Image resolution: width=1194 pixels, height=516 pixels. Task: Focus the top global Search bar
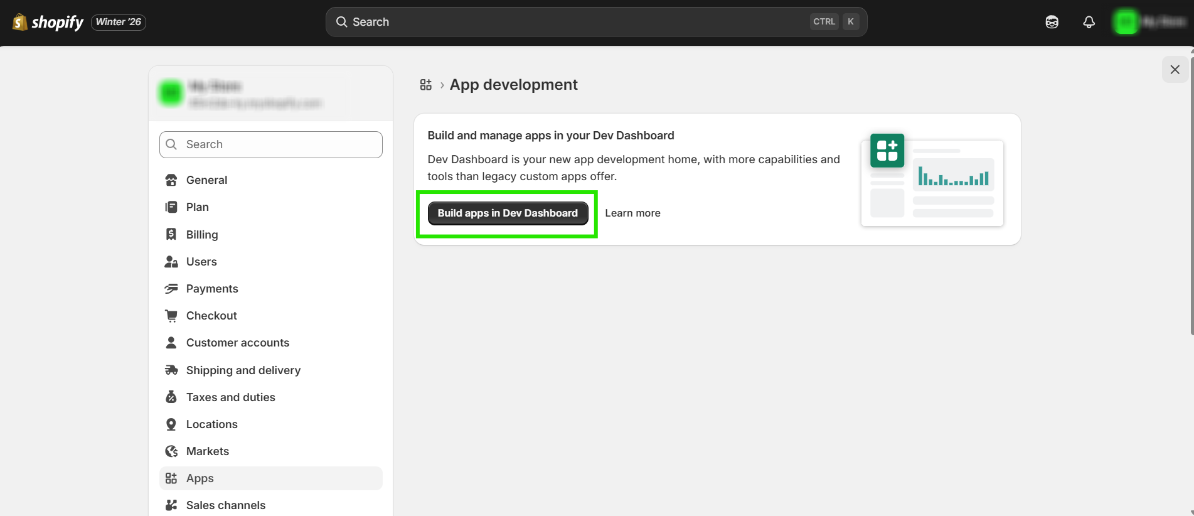(596, 22)
